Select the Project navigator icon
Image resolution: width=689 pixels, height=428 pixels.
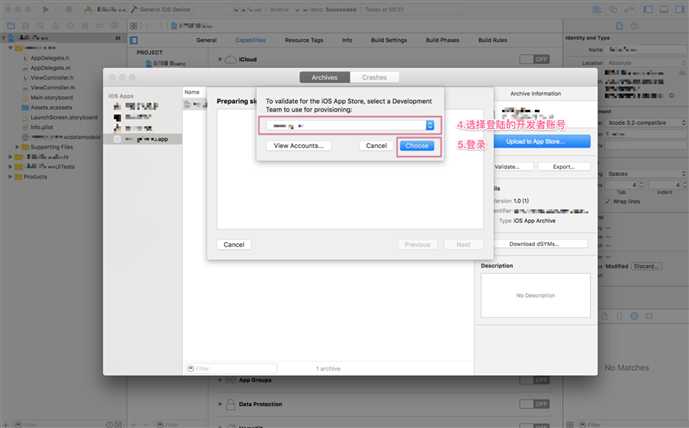11,26
